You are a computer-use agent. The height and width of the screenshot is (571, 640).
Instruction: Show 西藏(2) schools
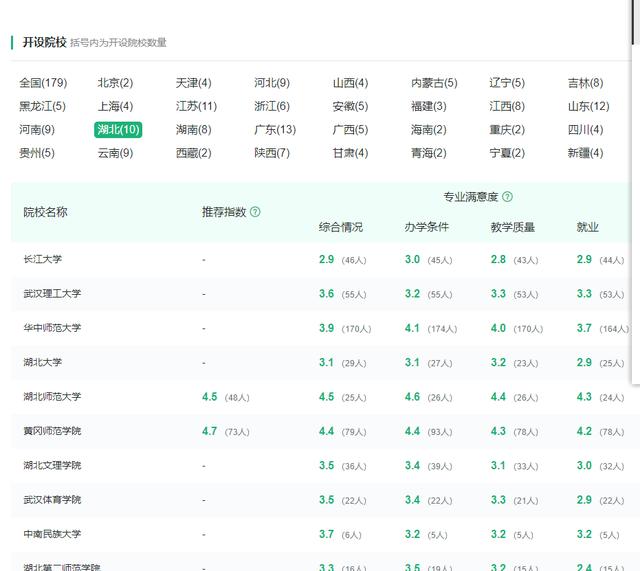tap(193, 153)
